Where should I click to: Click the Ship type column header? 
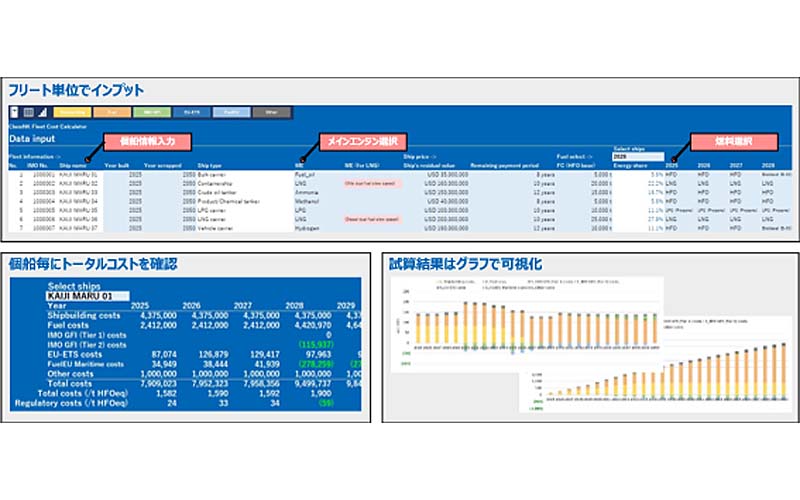(x=209, y=165)
